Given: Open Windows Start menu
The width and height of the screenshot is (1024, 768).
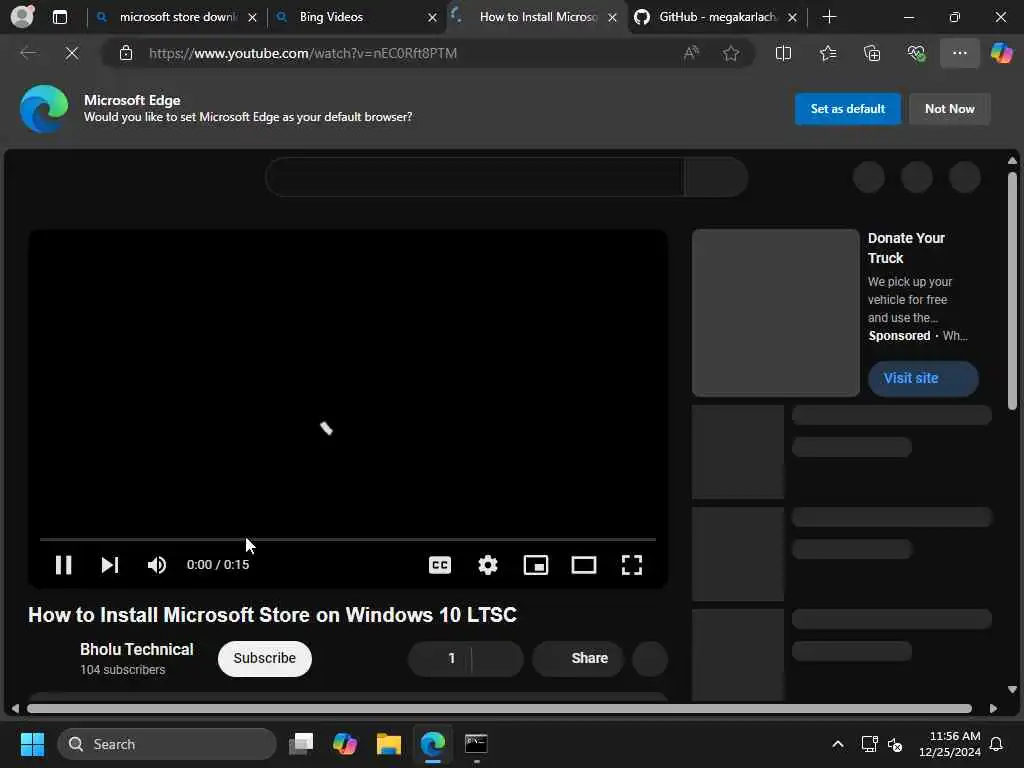Looking at the screenshot, I should [x=32, y=744].
